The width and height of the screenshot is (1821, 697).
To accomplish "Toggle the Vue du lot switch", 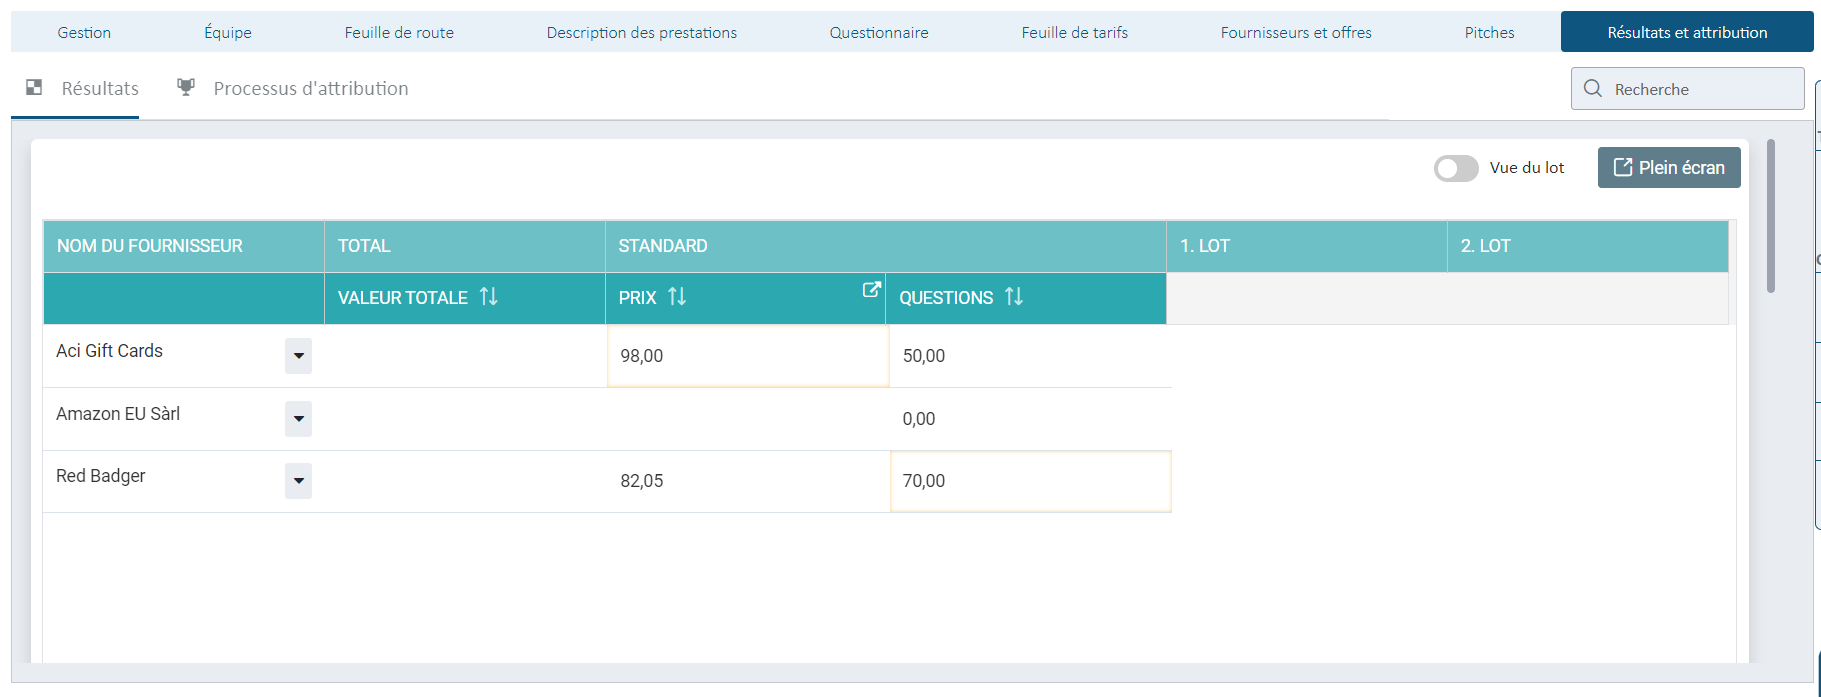I will [1456, 168].
